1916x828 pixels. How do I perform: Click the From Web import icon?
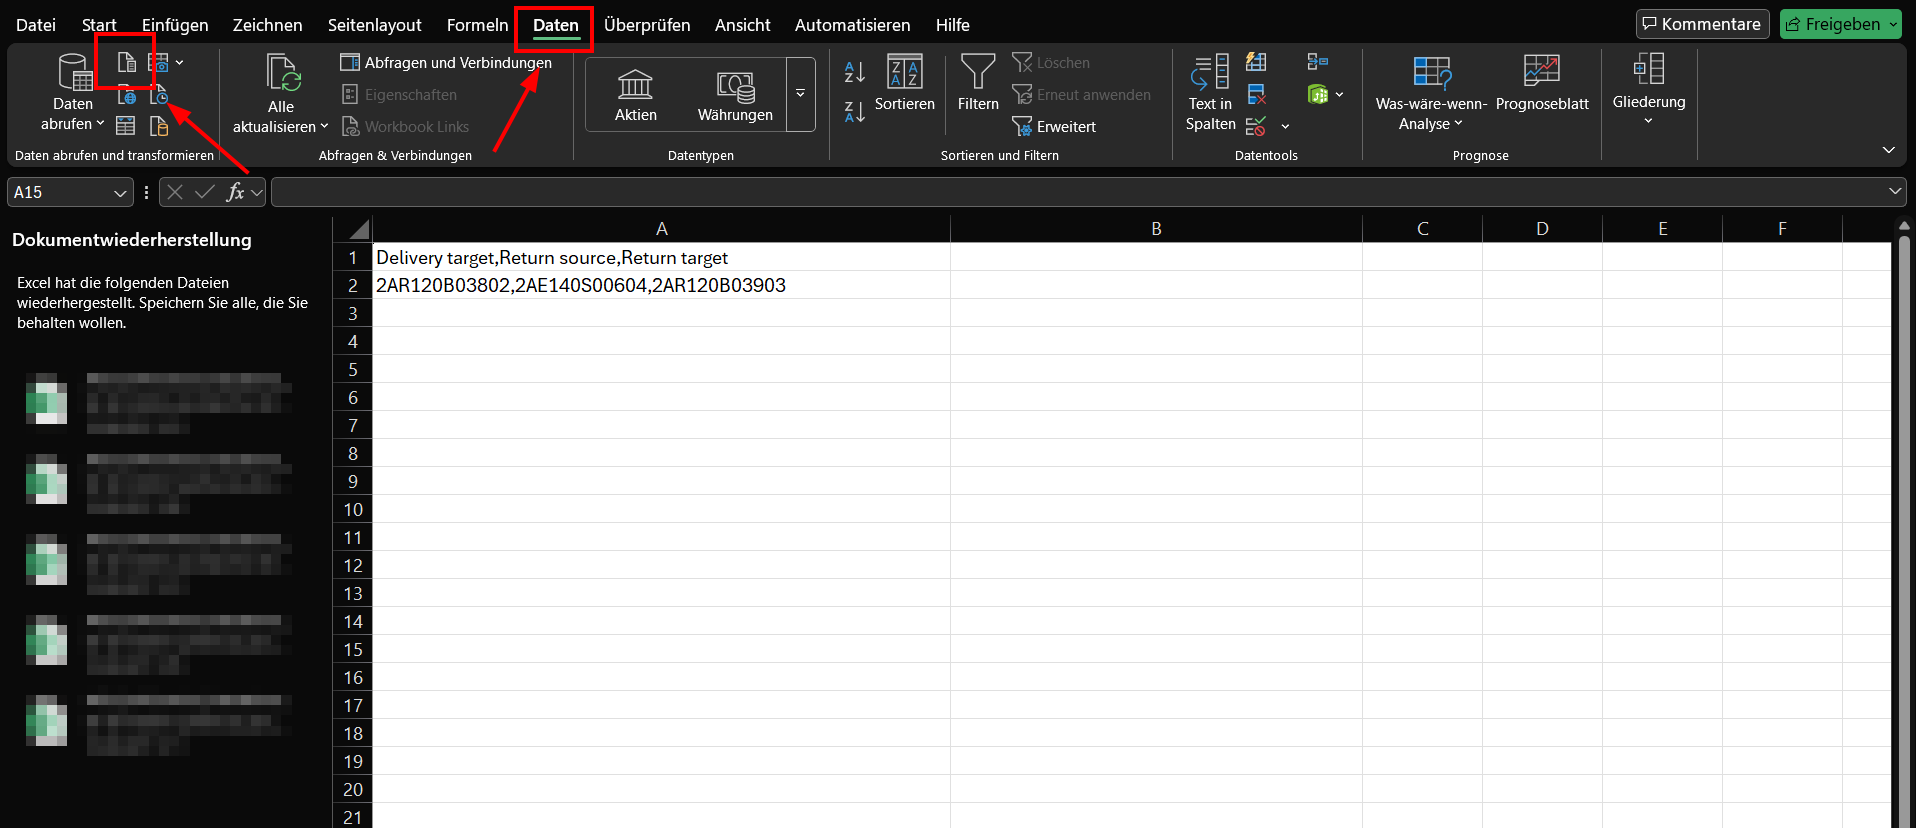[126, 95]
